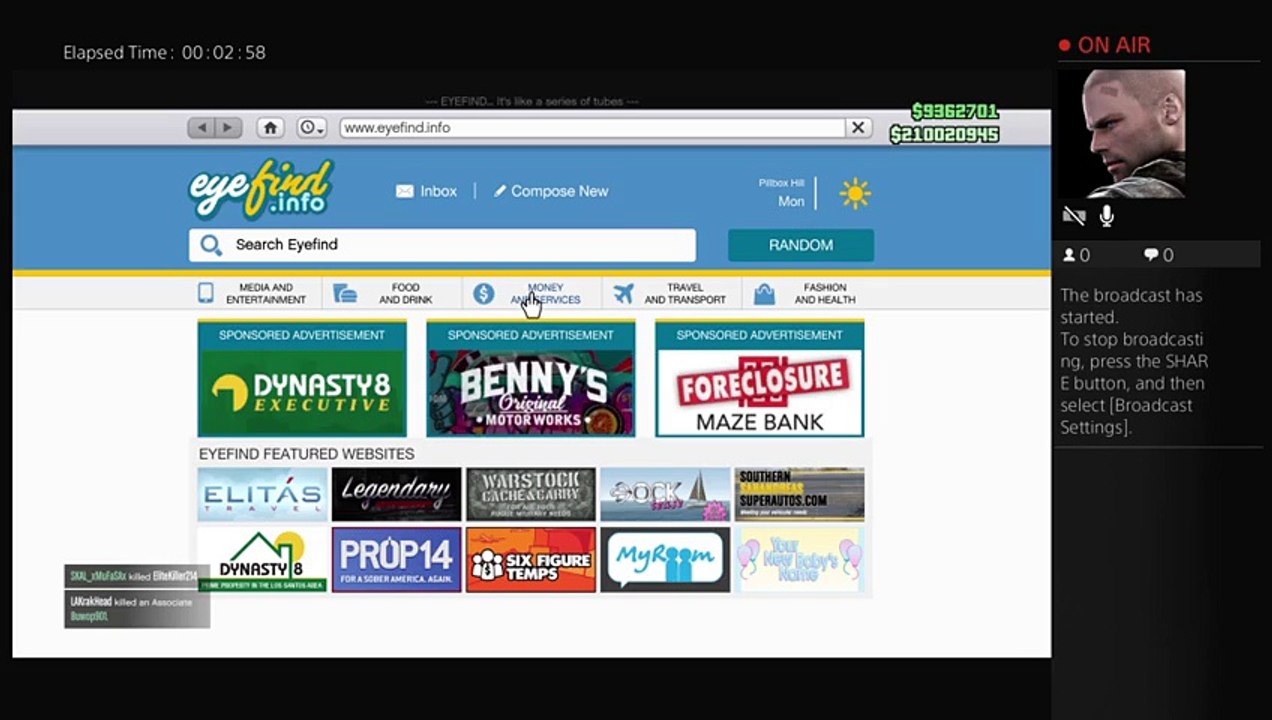Visit the DockTease boat website
Screen dimensions: 1272x720
coord(665,494)
